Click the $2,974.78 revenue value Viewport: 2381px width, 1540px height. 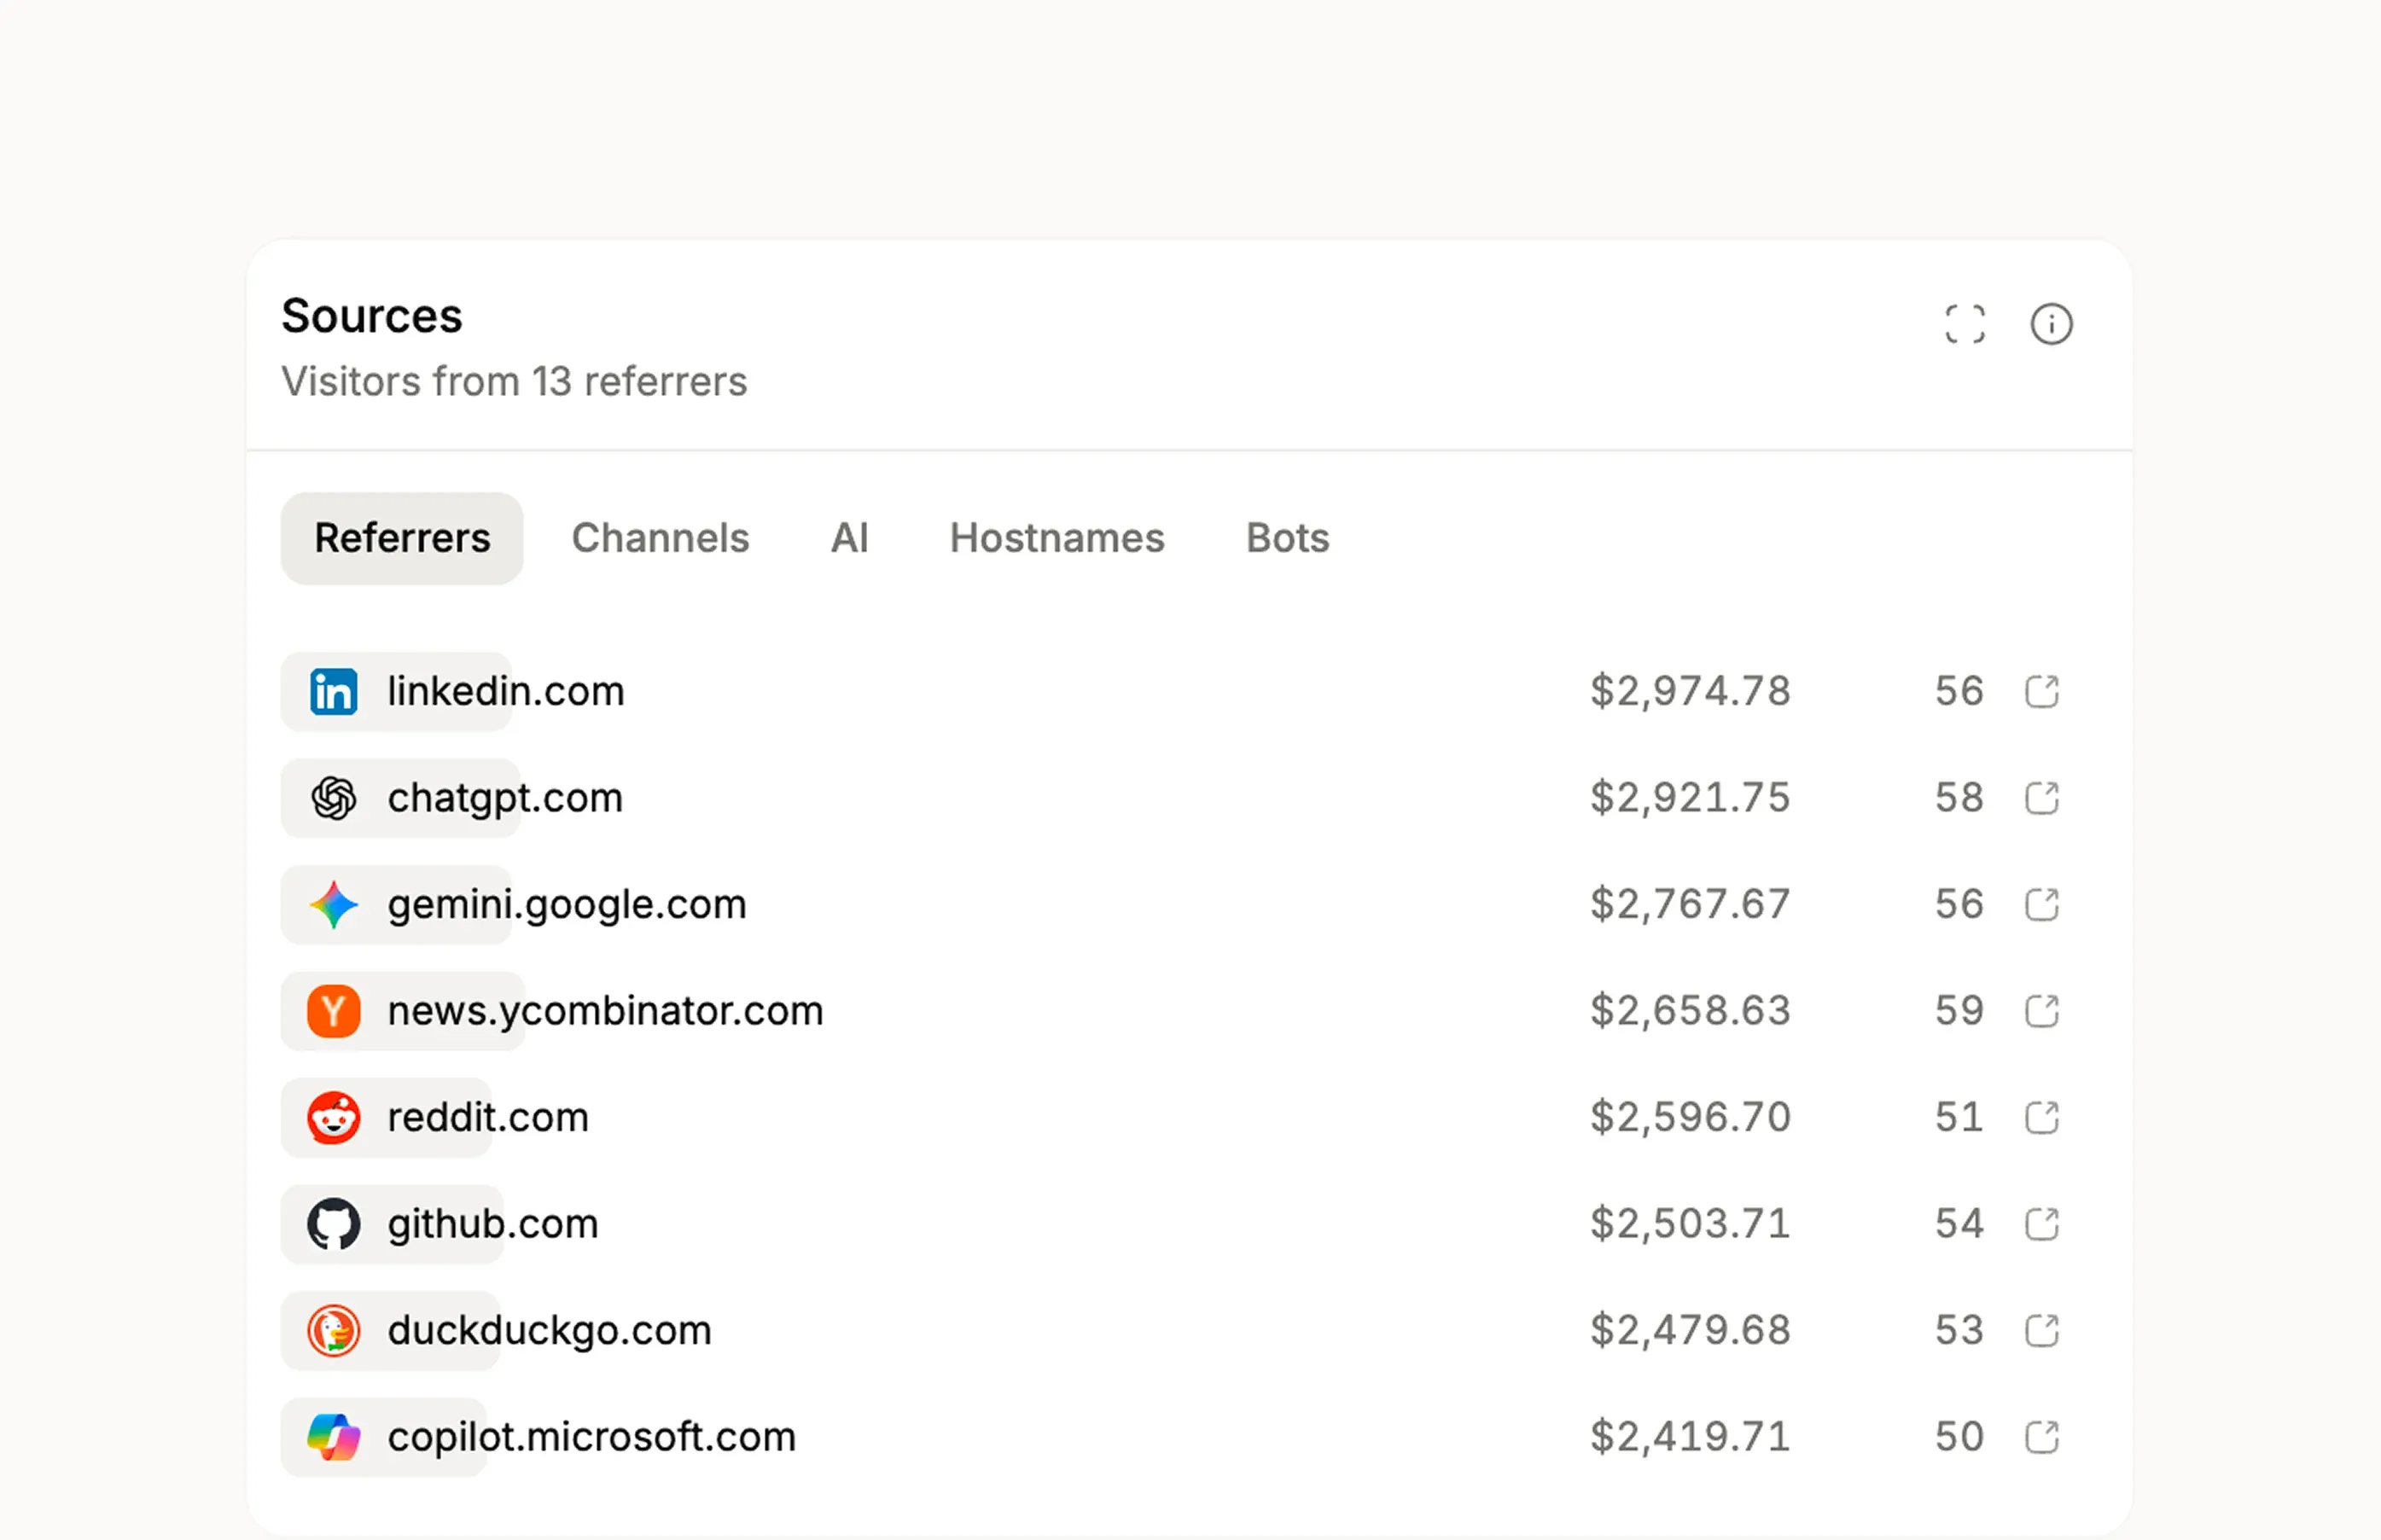(1690, 691)
